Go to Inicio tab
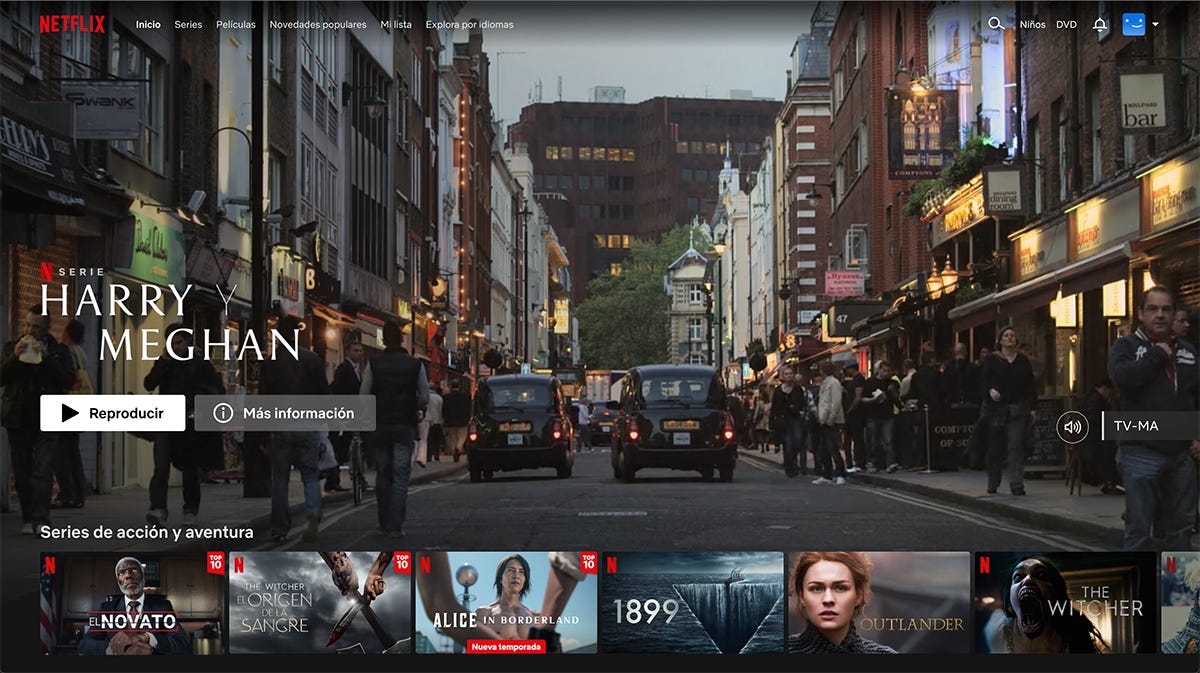 (148, 24)
